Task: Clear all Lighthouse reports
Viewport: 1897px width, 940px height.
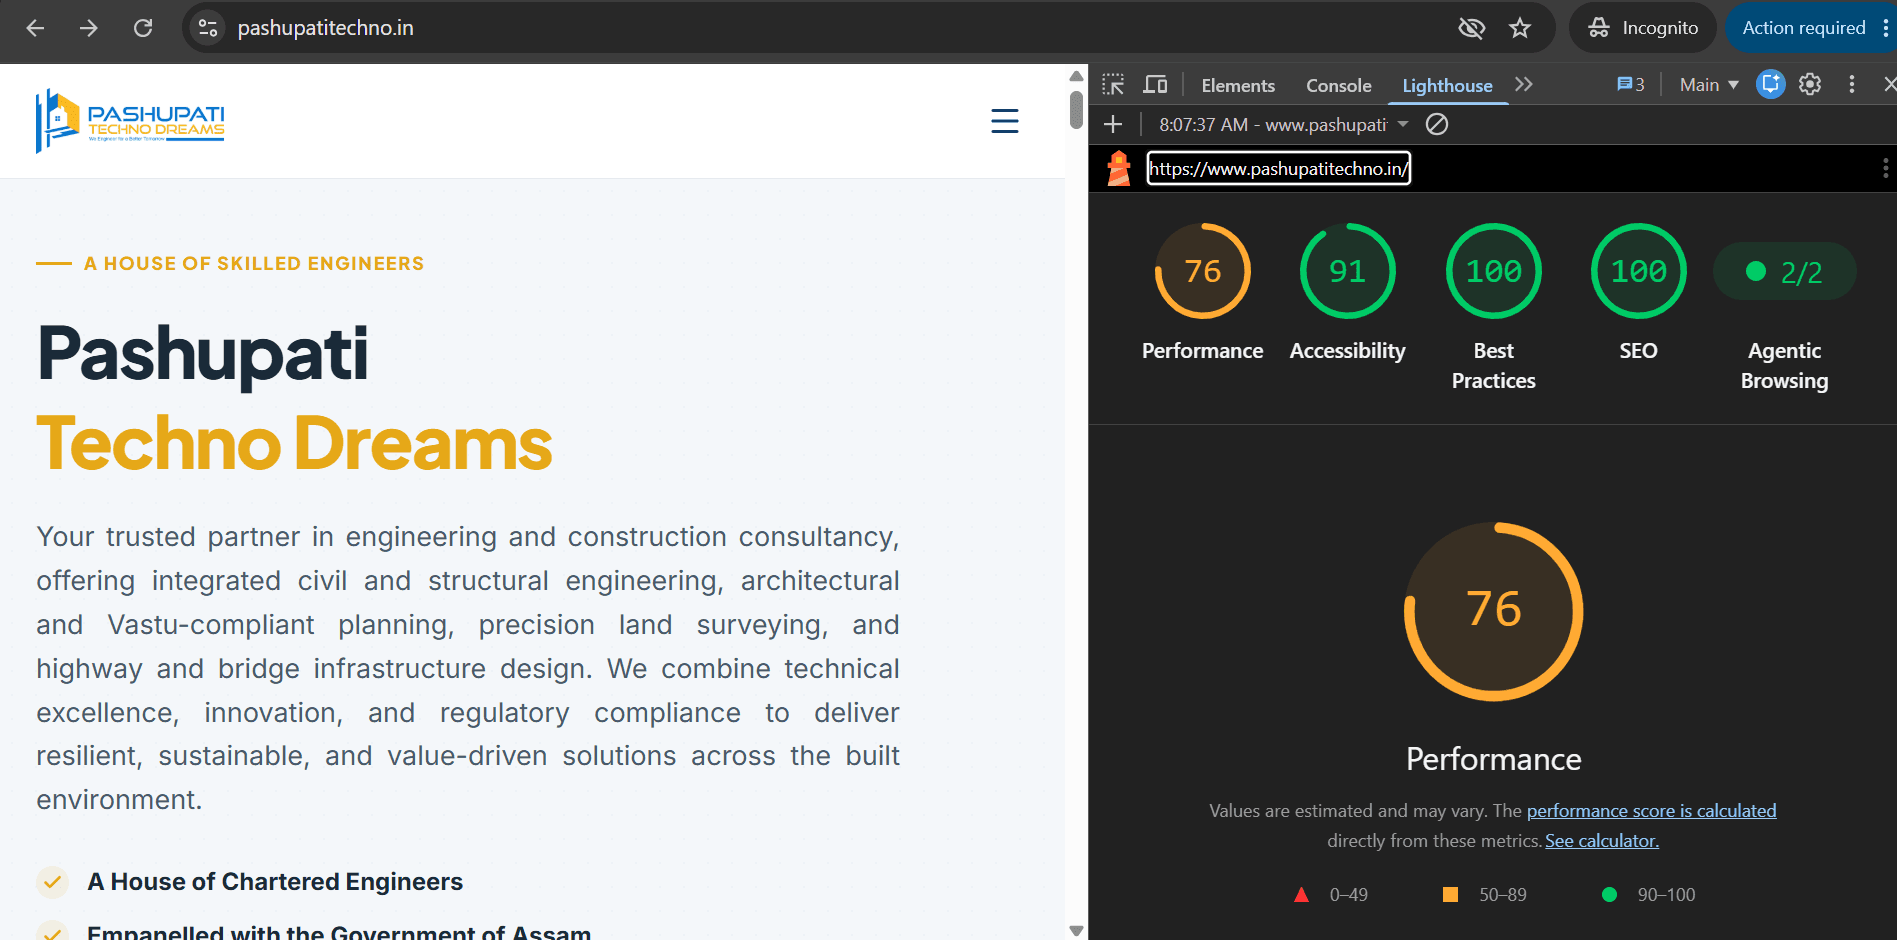Action: tap(1437, 124)
